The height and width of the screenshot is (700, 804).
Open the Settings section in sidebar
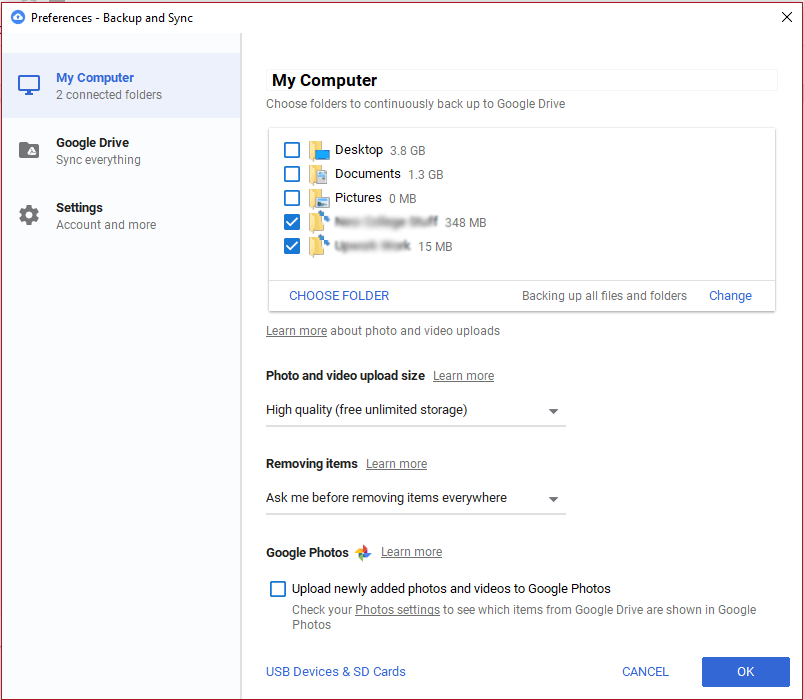(x=120, y=215)
